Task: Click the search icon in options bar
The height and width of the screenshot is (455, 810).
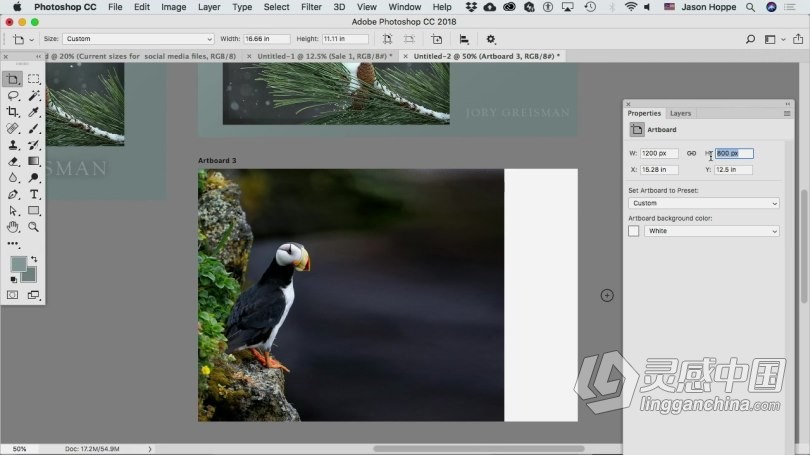Action: point(750,39)
